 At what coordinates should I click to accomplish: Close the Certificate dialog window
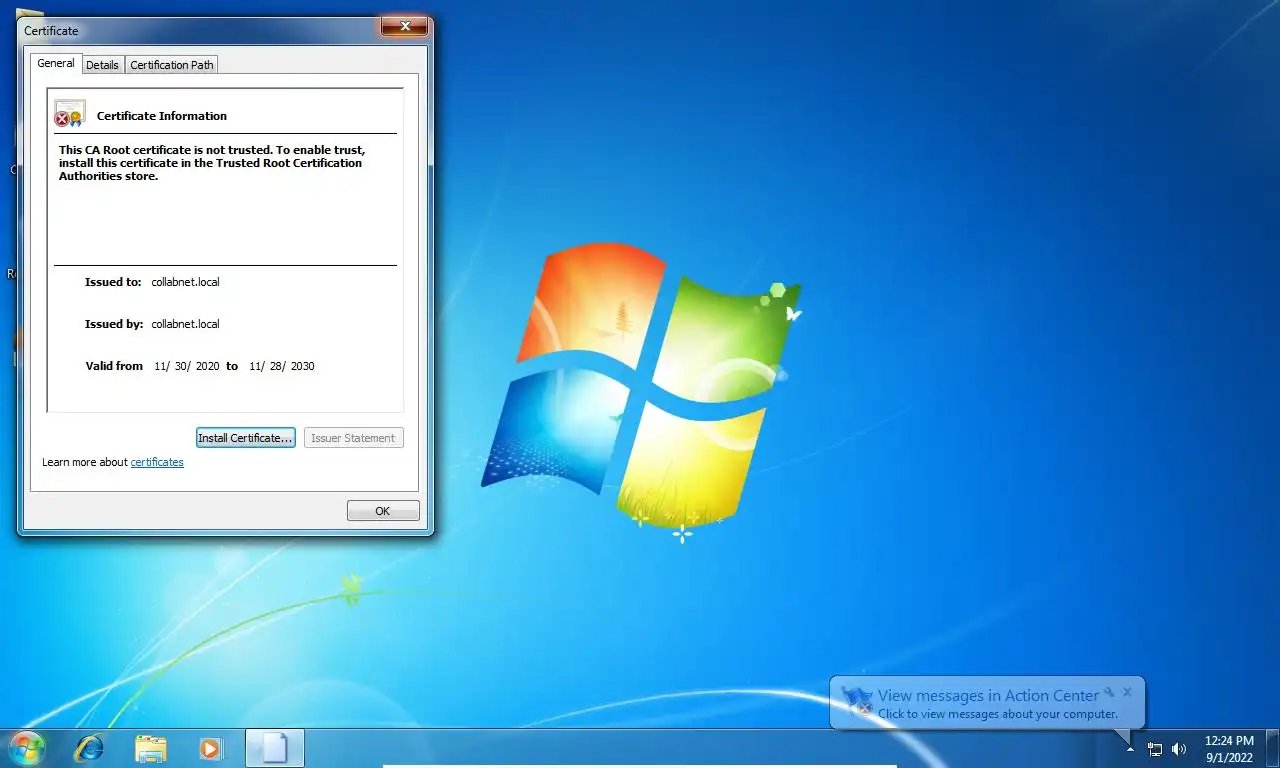point(405,26)
